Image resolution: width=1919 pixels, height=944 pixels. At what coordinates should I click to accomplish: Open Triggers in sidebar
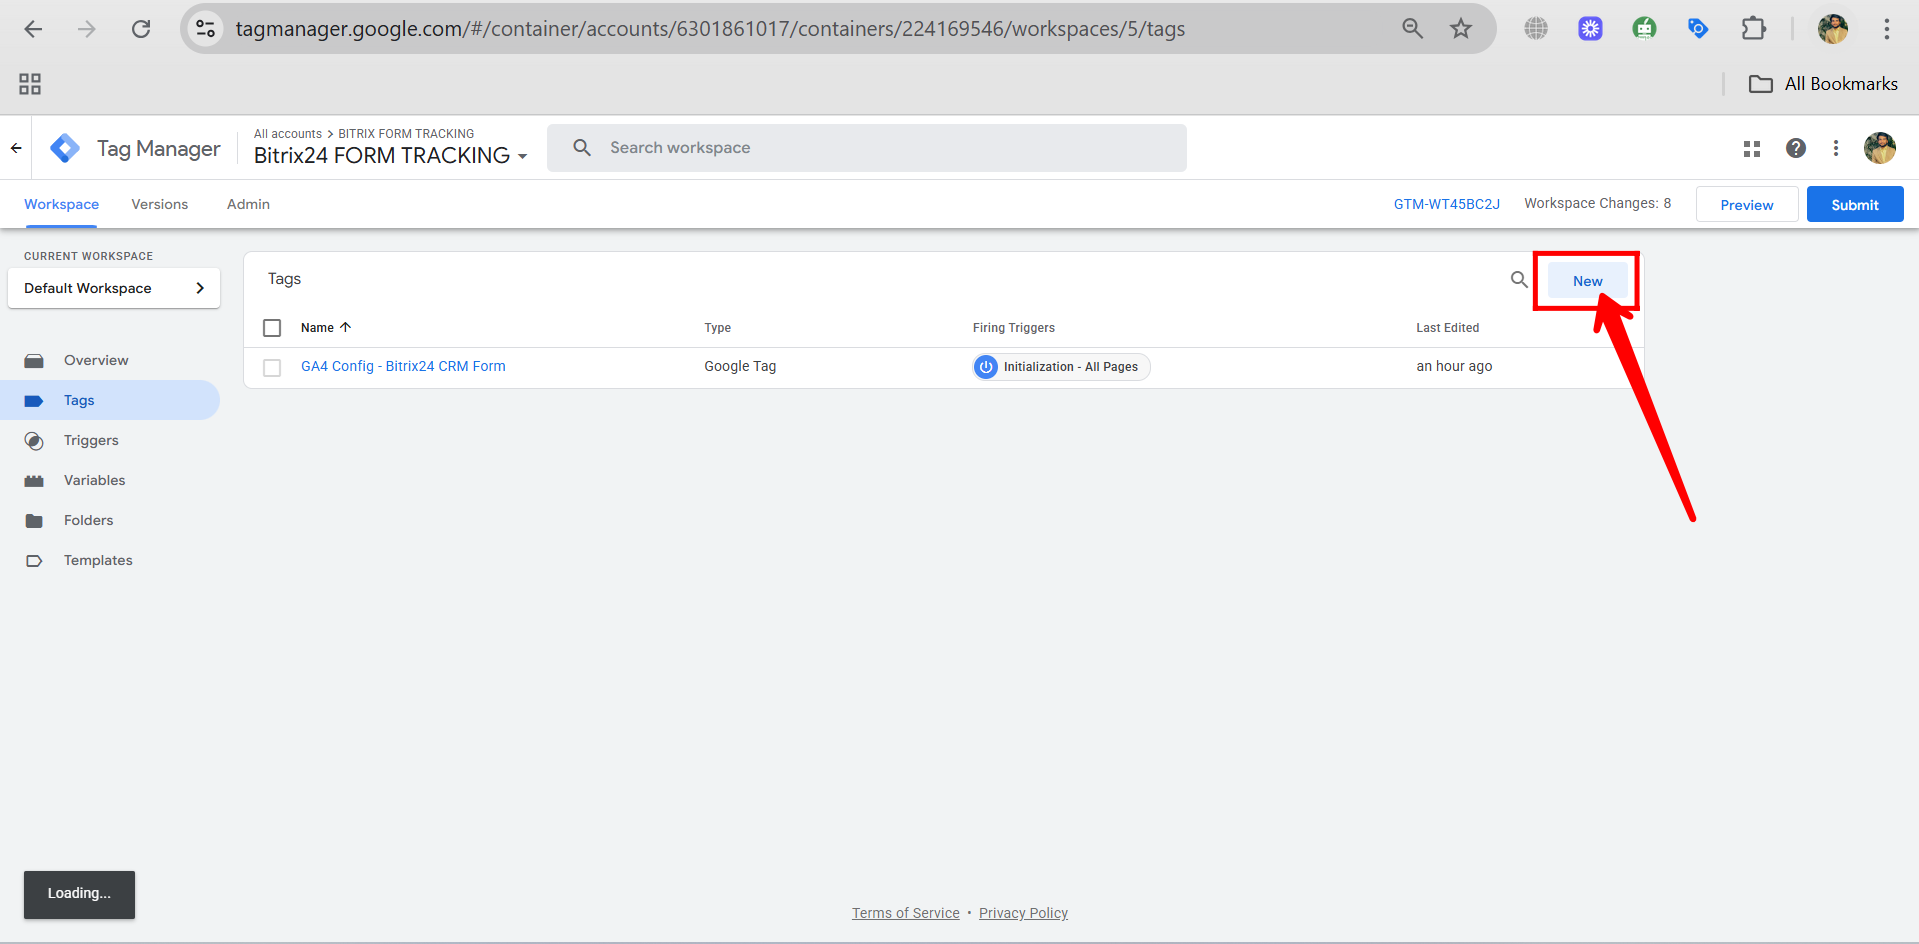click(x=91, y=440)
